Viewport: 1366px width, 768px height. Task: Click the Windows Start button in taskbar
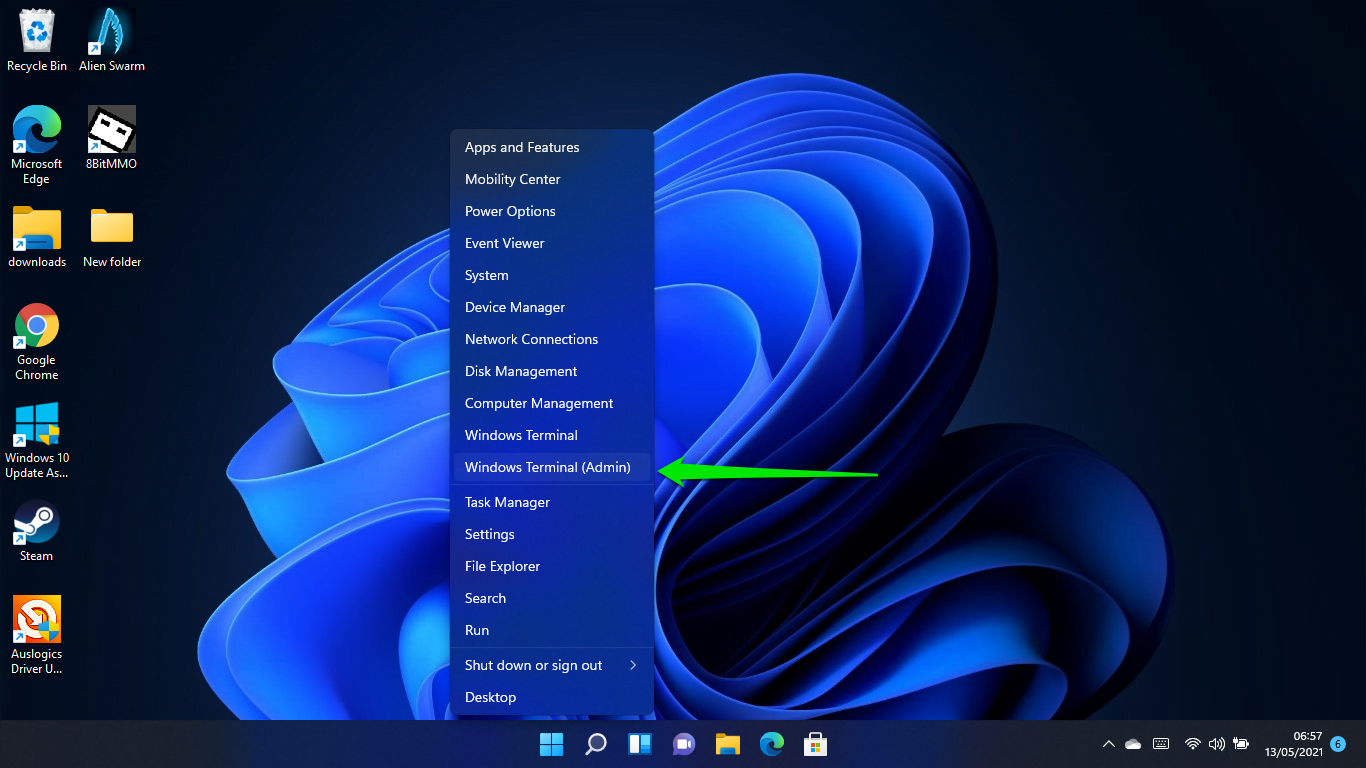pyautogui.click(x=551, y=744)
